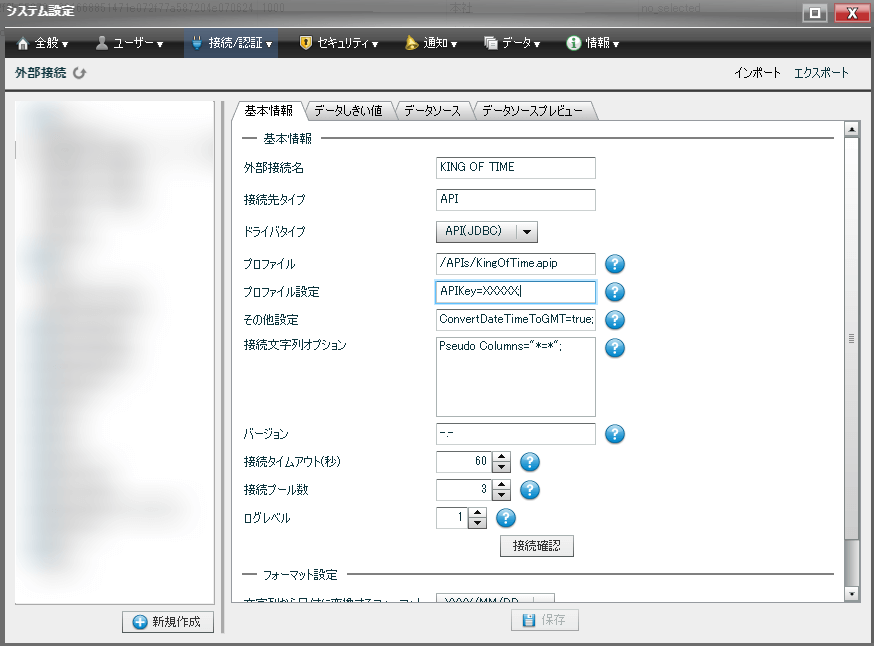The image size is (874, 646).
Task: Click the インポート link
Action: (757, 73)
